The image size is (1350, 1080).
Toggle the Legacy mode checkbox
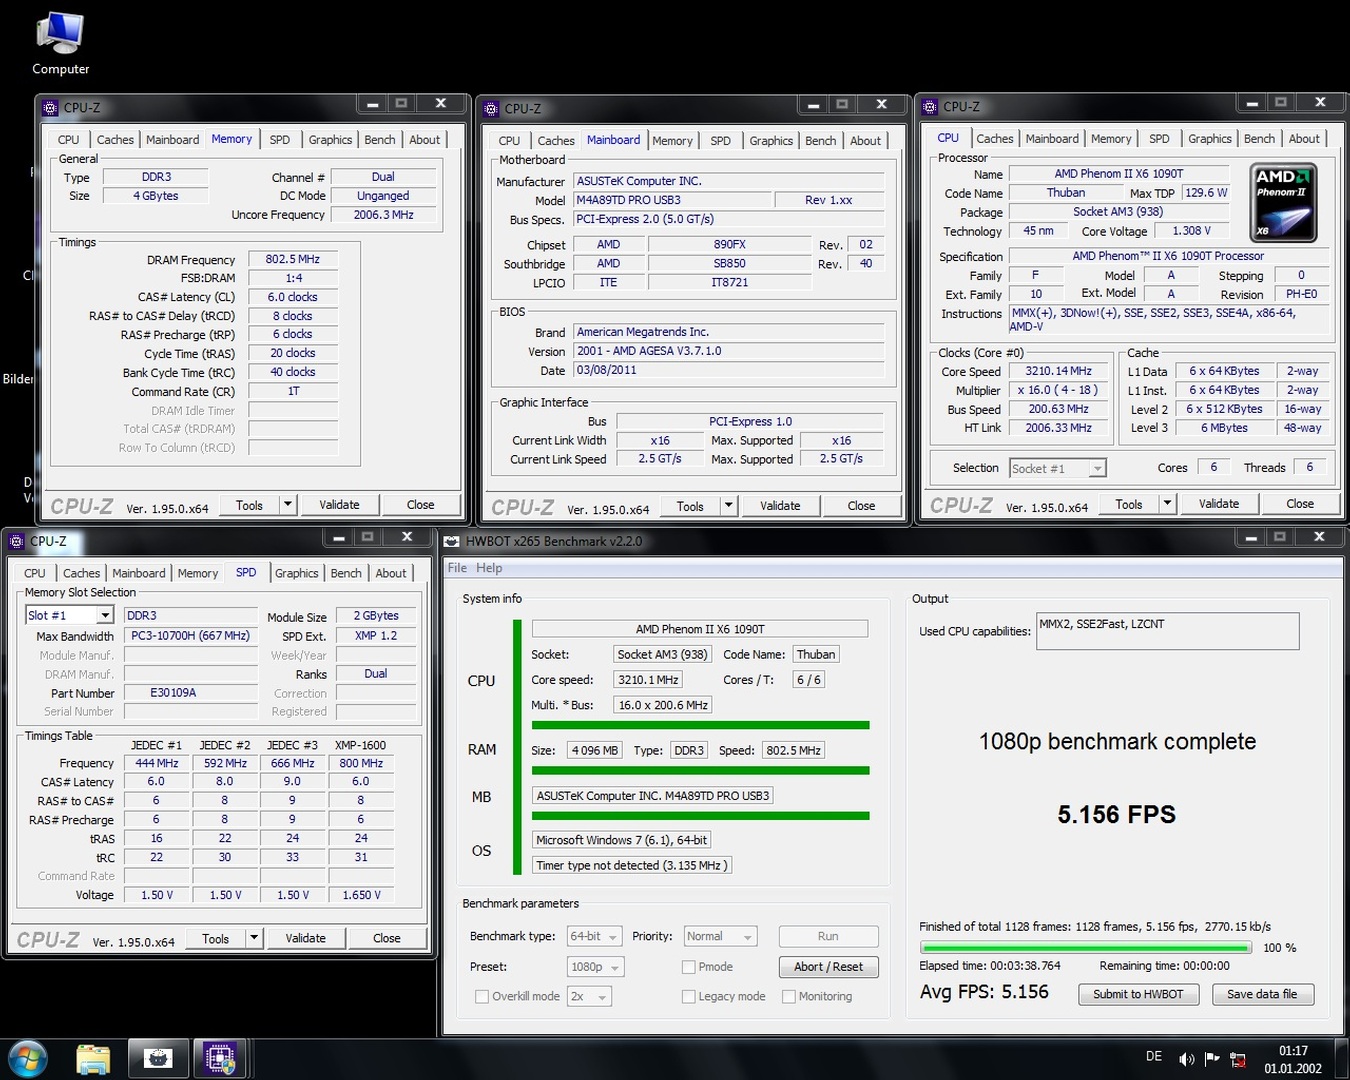point(688,996)
